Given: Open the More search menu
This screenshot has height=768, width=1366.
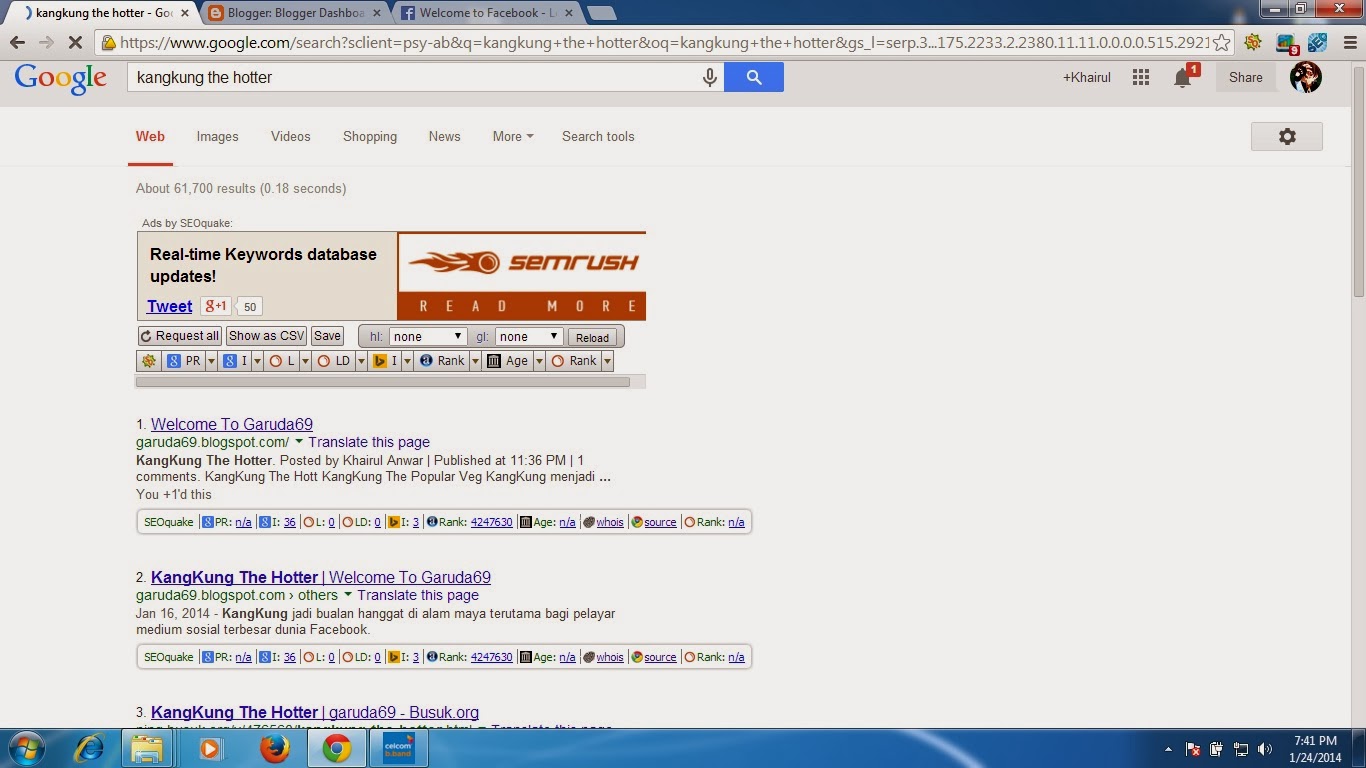Looking at the screenshot, I should (513, 137).
